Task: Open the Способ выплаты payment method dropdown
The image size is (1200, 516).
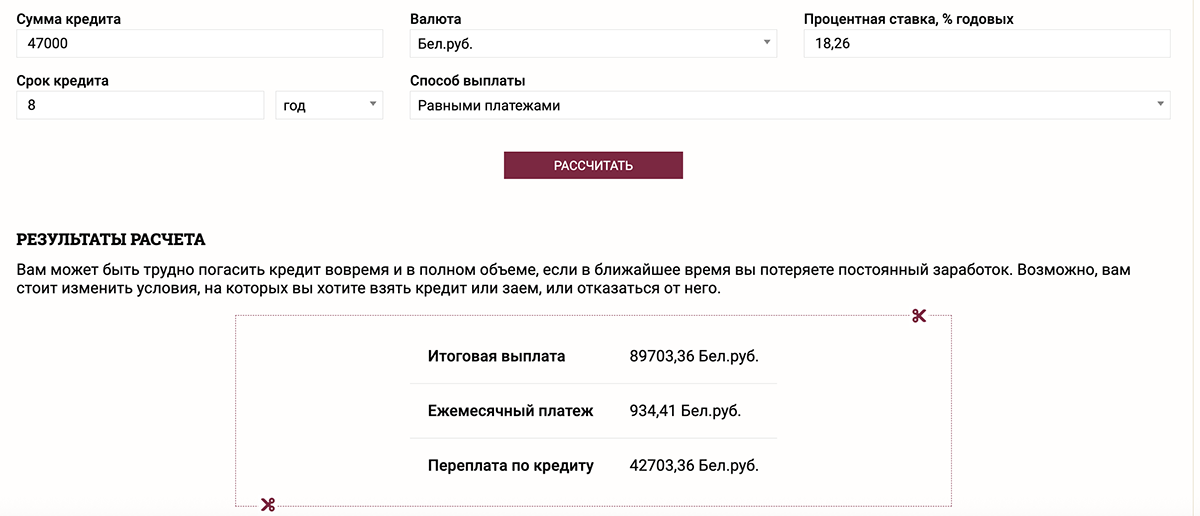Action: [x=789, y=105]
